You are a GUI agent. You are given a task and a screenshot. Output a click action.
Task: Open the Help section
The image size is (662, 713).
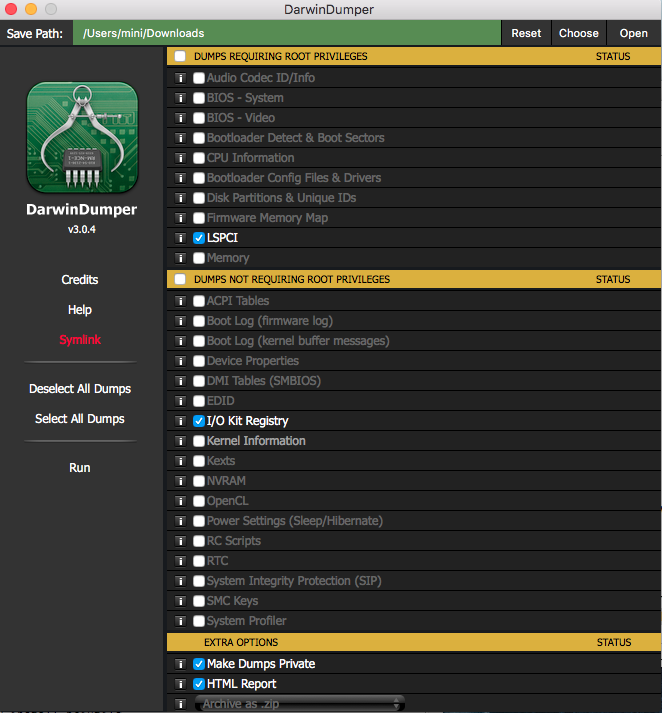(80, 310)
